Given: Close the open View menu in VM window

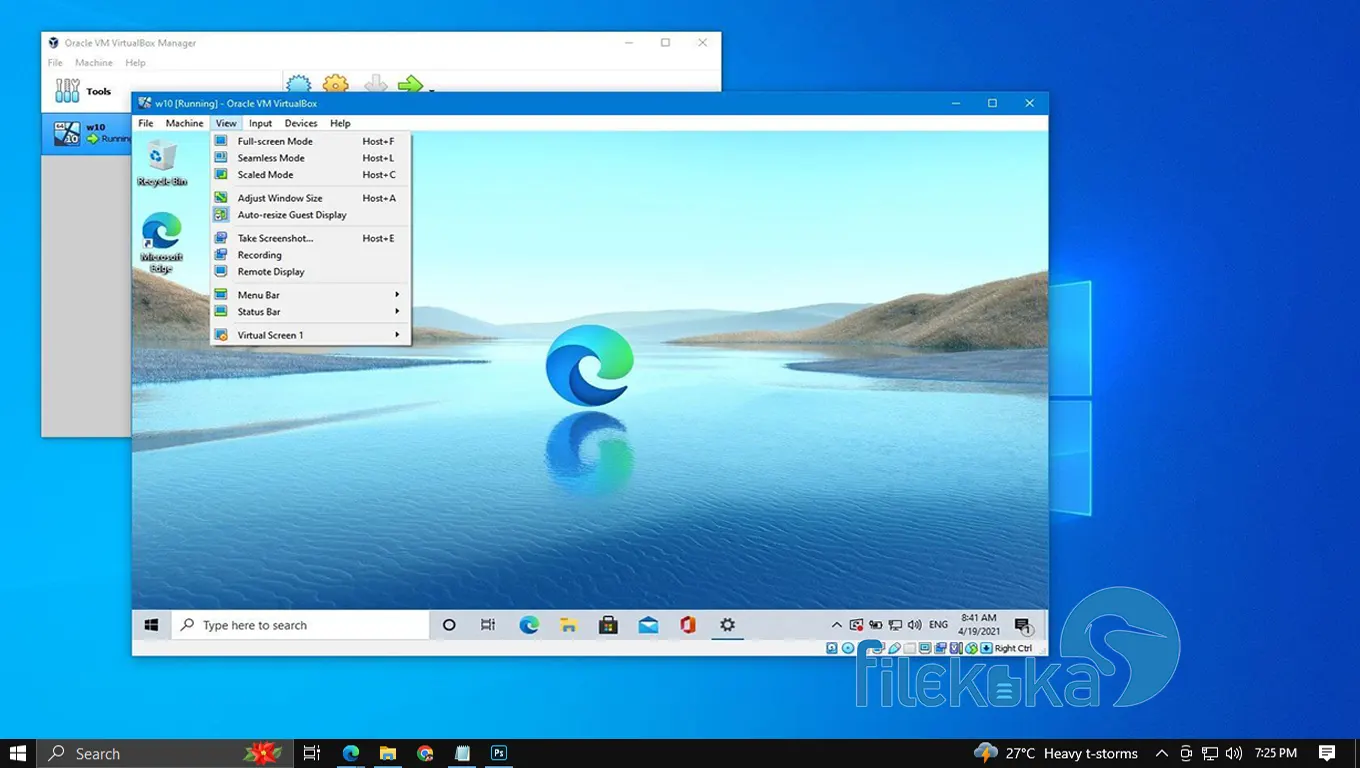Looking at the screenshot, I should [226, 123].
